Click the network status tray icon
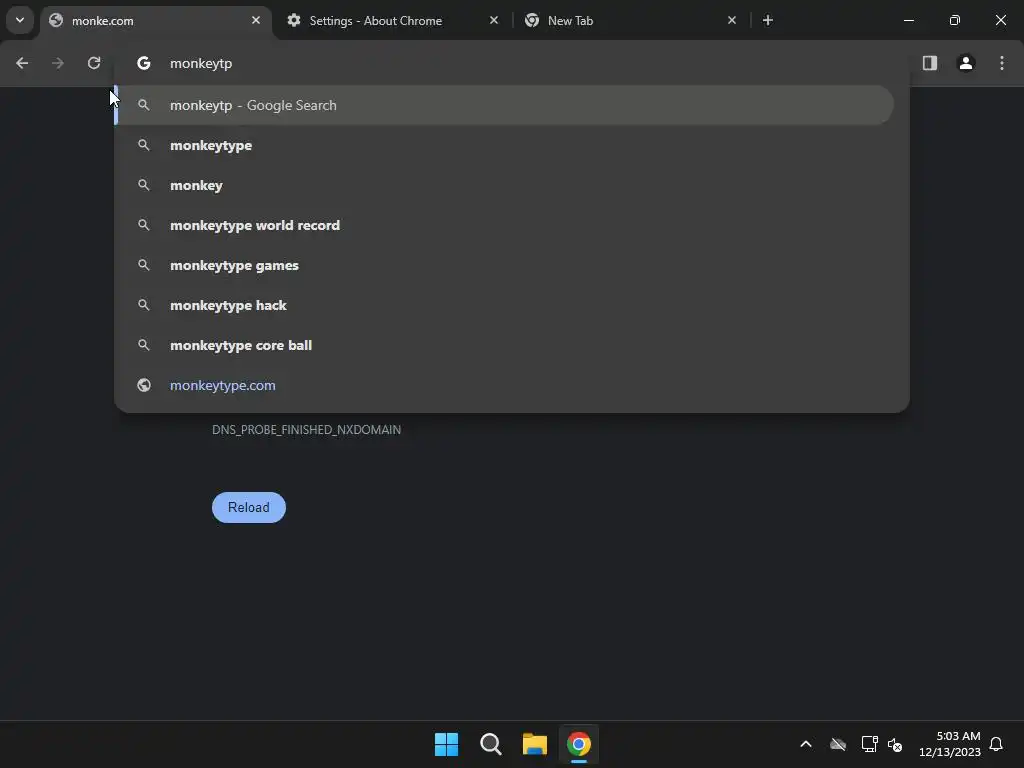Image resolution: width=1024 pixels, height=768 pixels. click(x=869, y=744)
